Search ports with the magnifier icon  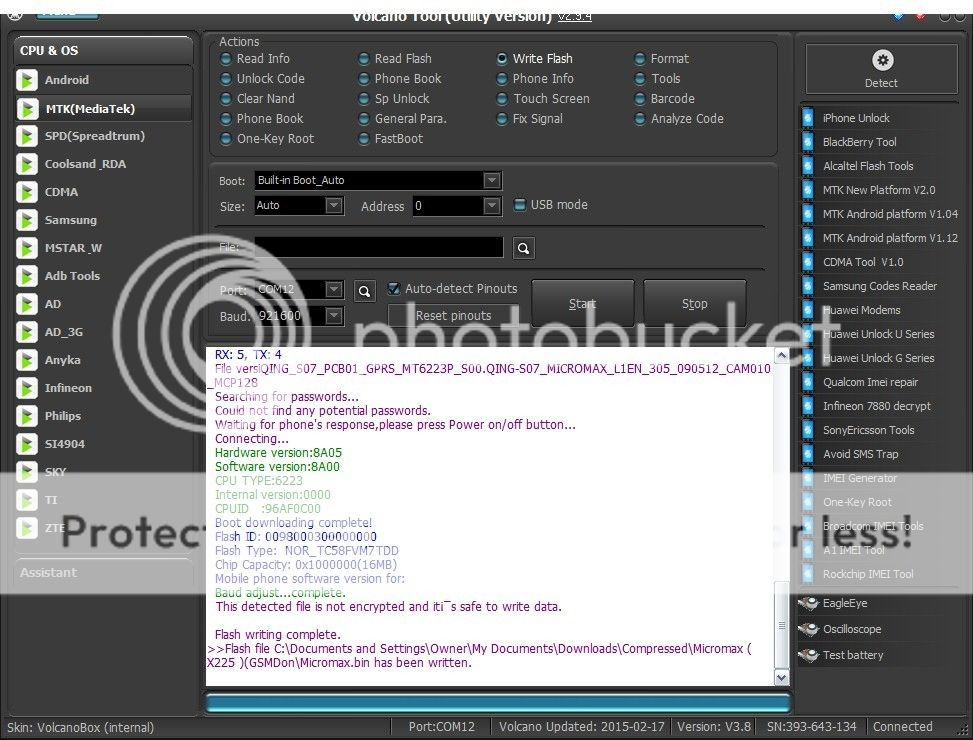click(x=365, y=291)
